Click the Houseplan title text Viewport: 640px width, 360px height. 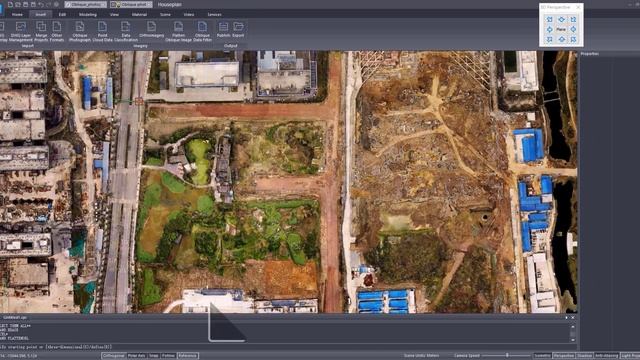[170, 4]
